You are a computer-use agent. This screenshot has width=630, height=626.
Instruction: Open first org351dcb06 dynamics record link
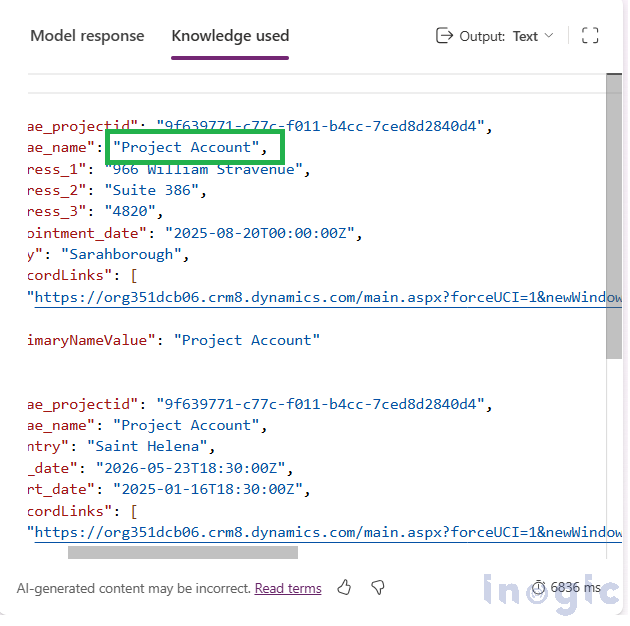coord(328,298)
